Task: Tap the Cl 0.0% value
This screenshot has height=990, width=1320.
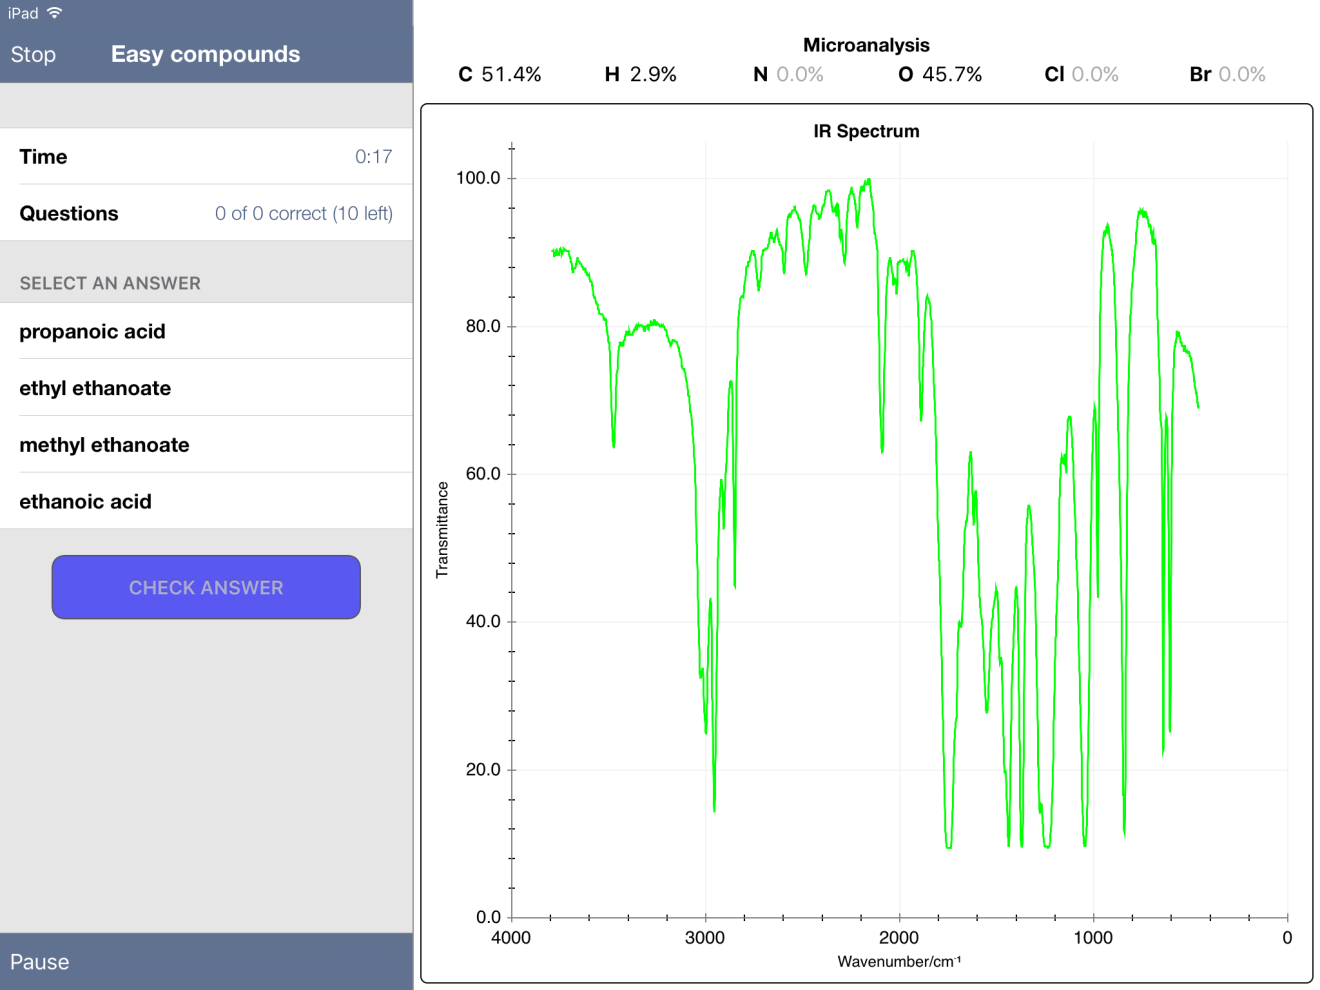Action: [1081, 75]
